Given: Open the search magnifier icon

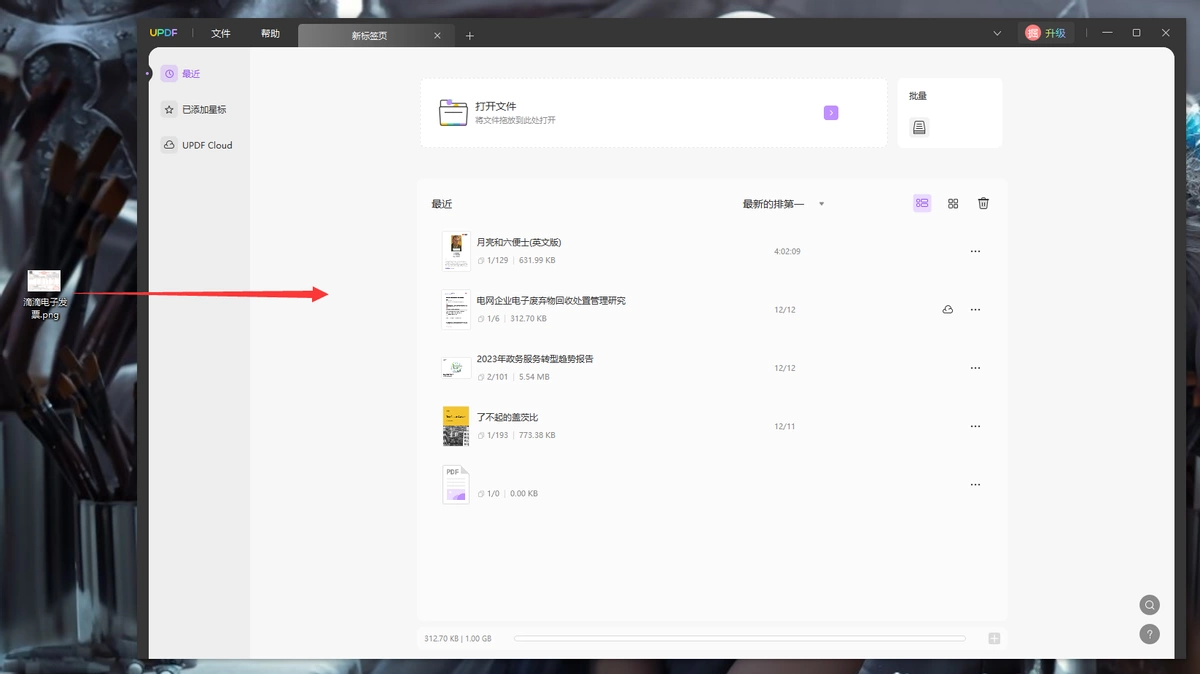Looking at the screenshot, I should coord(1150,605).
